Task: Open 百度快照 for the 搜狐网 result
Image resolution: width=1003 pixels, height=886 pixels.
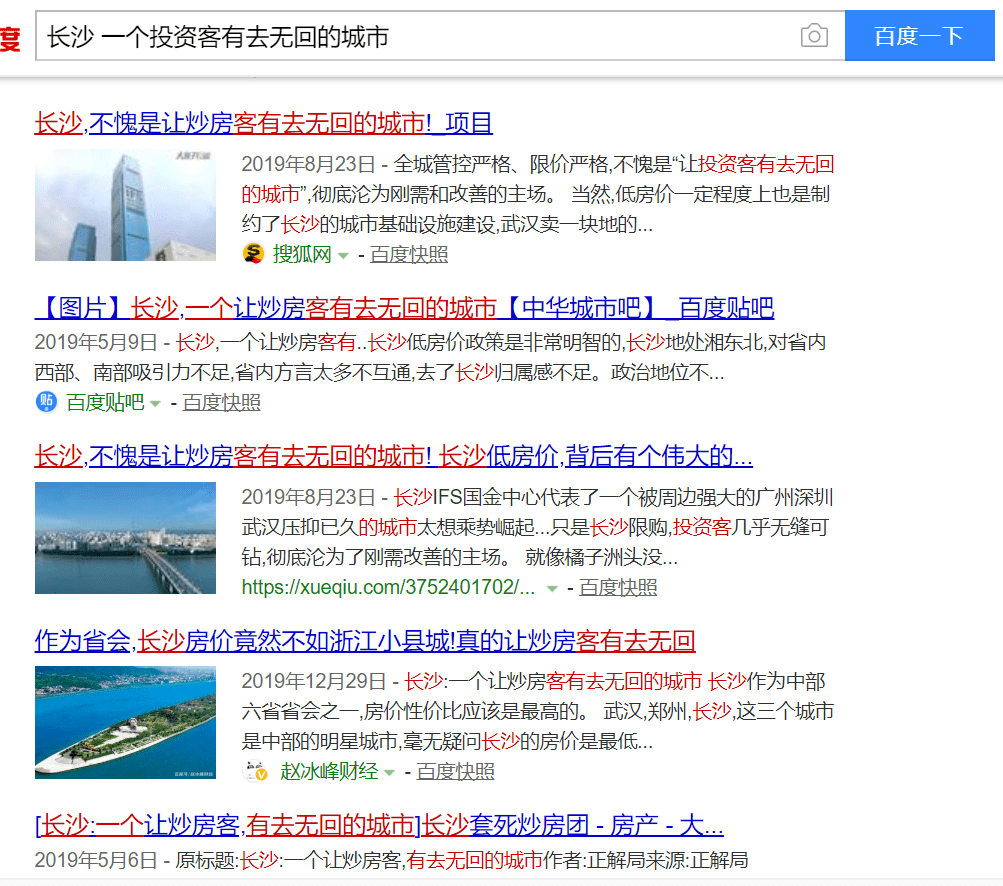Action: [409, 255]
